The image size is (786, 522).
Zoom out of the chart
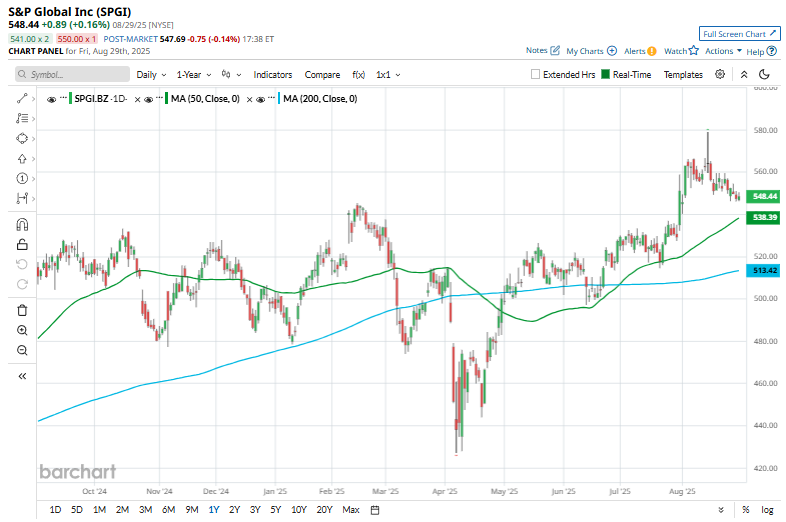[x=22, y=350]
